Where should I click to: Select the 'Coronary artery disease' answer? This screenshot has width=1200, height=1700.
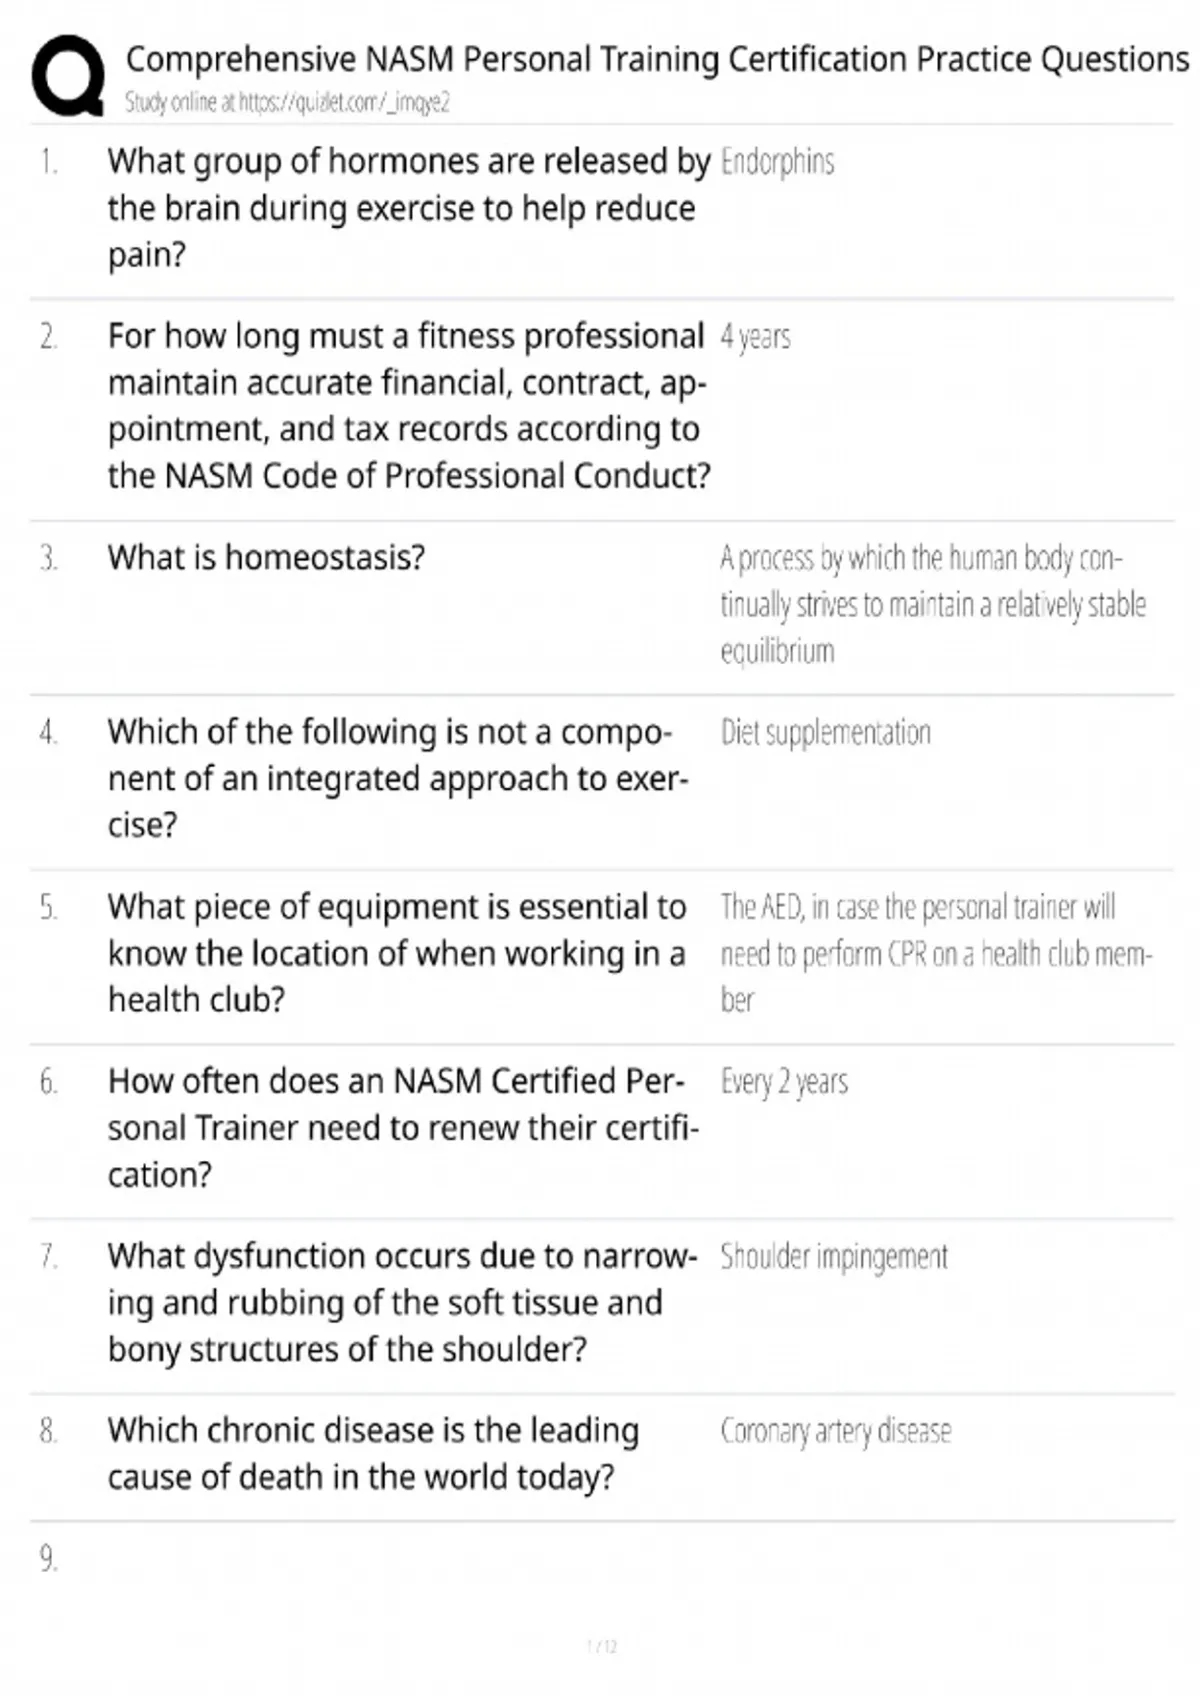pyautogui.click(x=835, y=1431)
